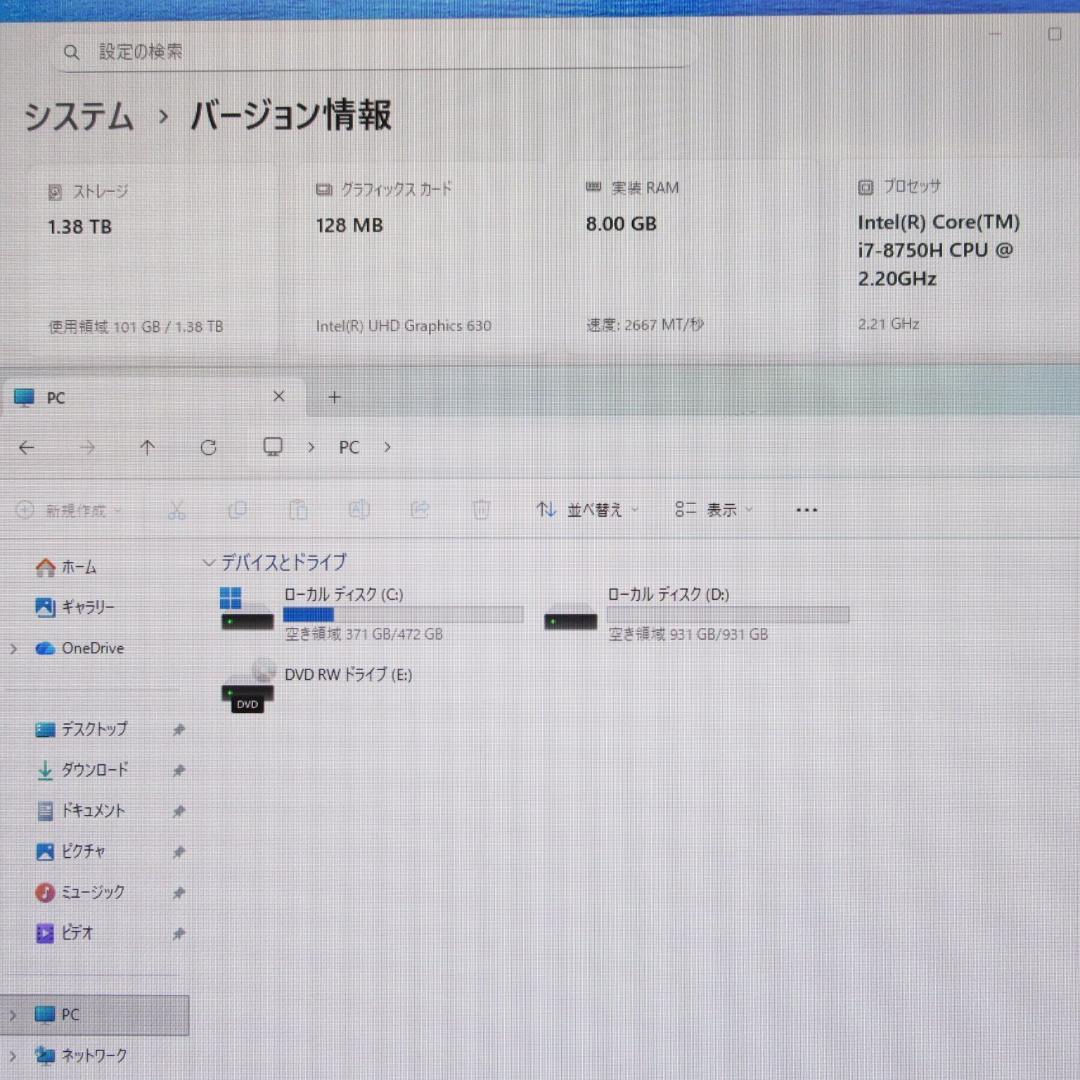This screenshot has height=1080, width=1080.
Task: Expand the OneDrive tree item
Action: coord(13,648)
